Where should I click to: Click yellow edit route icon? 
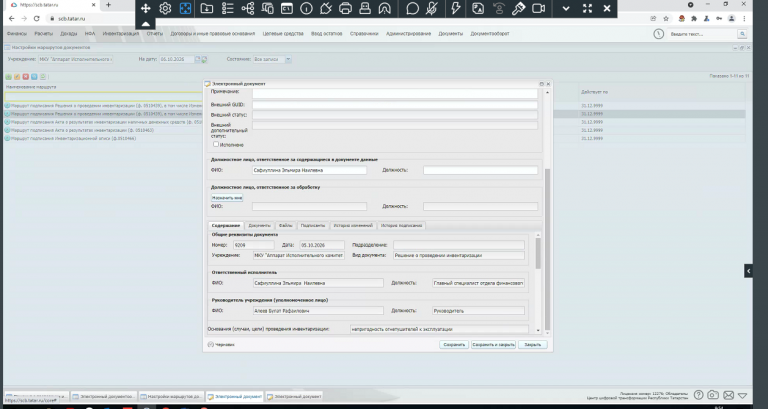tap(17, 77)
